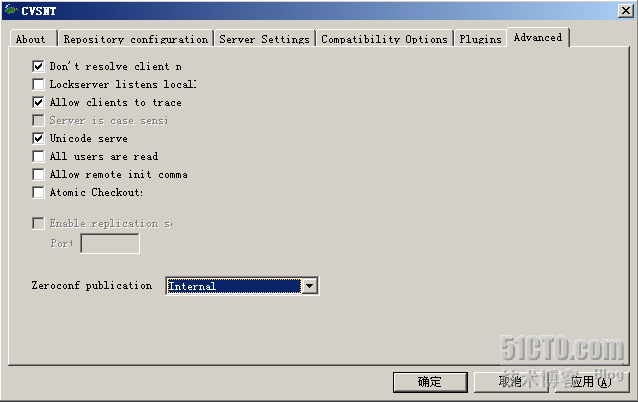Uncheck Allow clients to trace option
This screenshot has width=638, height=402.
tap(39, 102)
